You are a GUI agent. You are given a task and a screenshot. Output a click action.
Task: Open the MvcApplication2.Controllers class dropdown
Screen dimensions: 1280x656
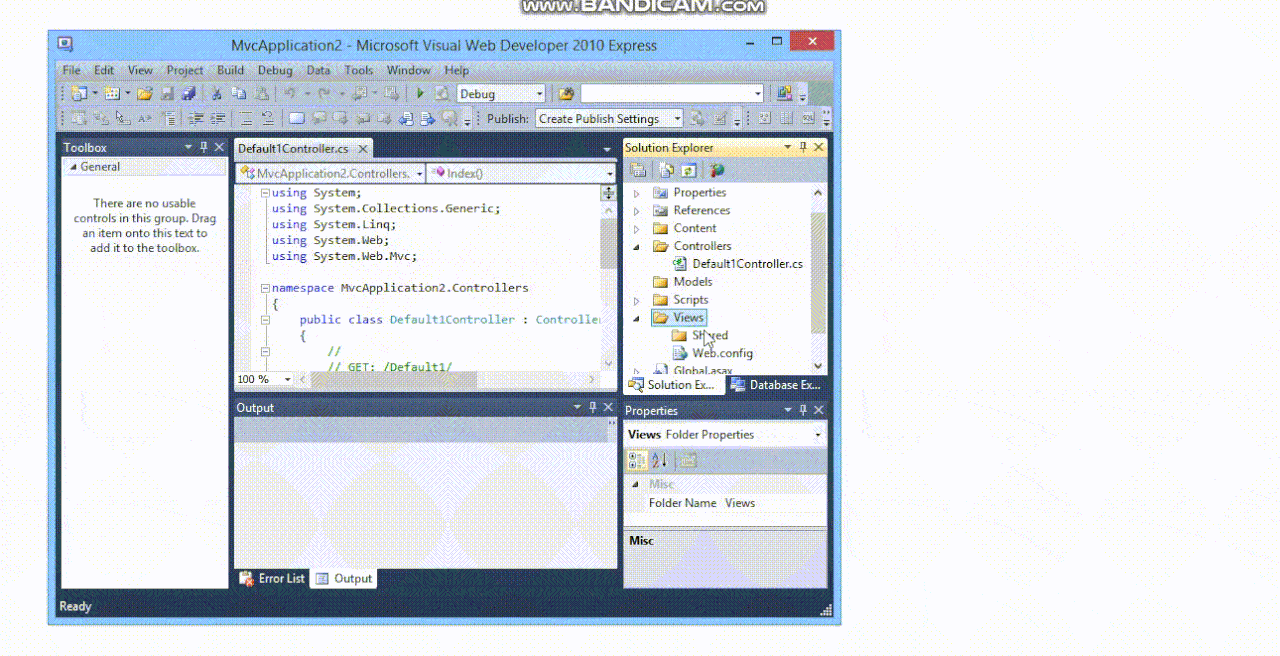[419, 173]
